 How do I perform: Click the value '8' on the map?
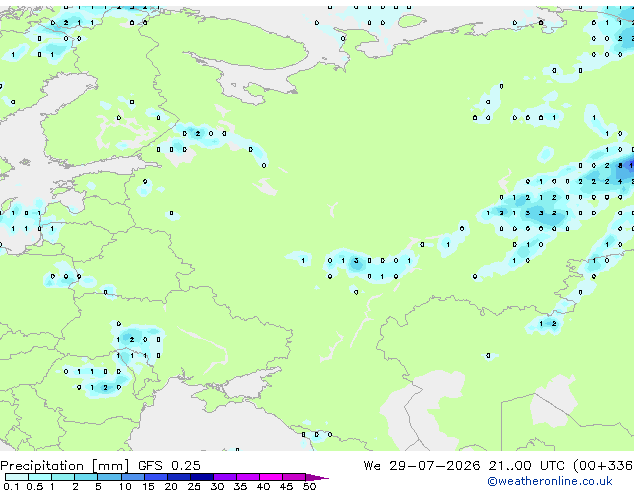pos(620,165)
